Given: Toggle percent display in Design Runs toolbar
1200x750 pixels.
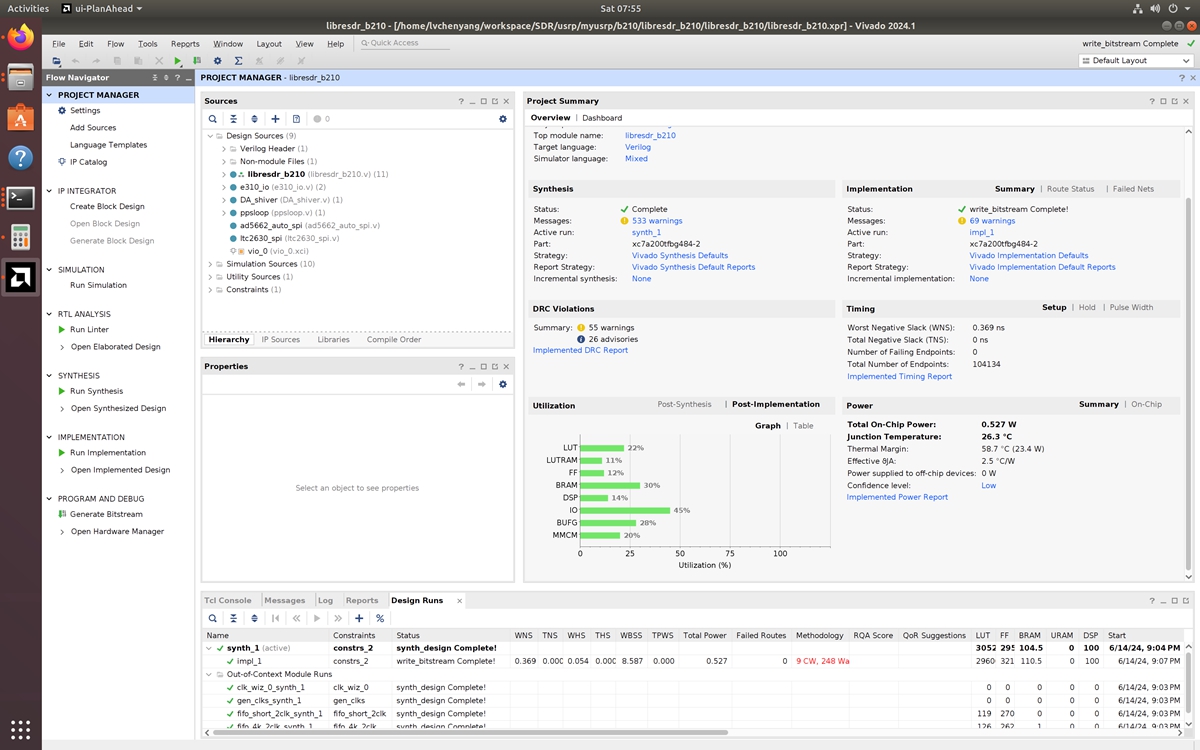Looking at the screenshot, I should point(380,618).
